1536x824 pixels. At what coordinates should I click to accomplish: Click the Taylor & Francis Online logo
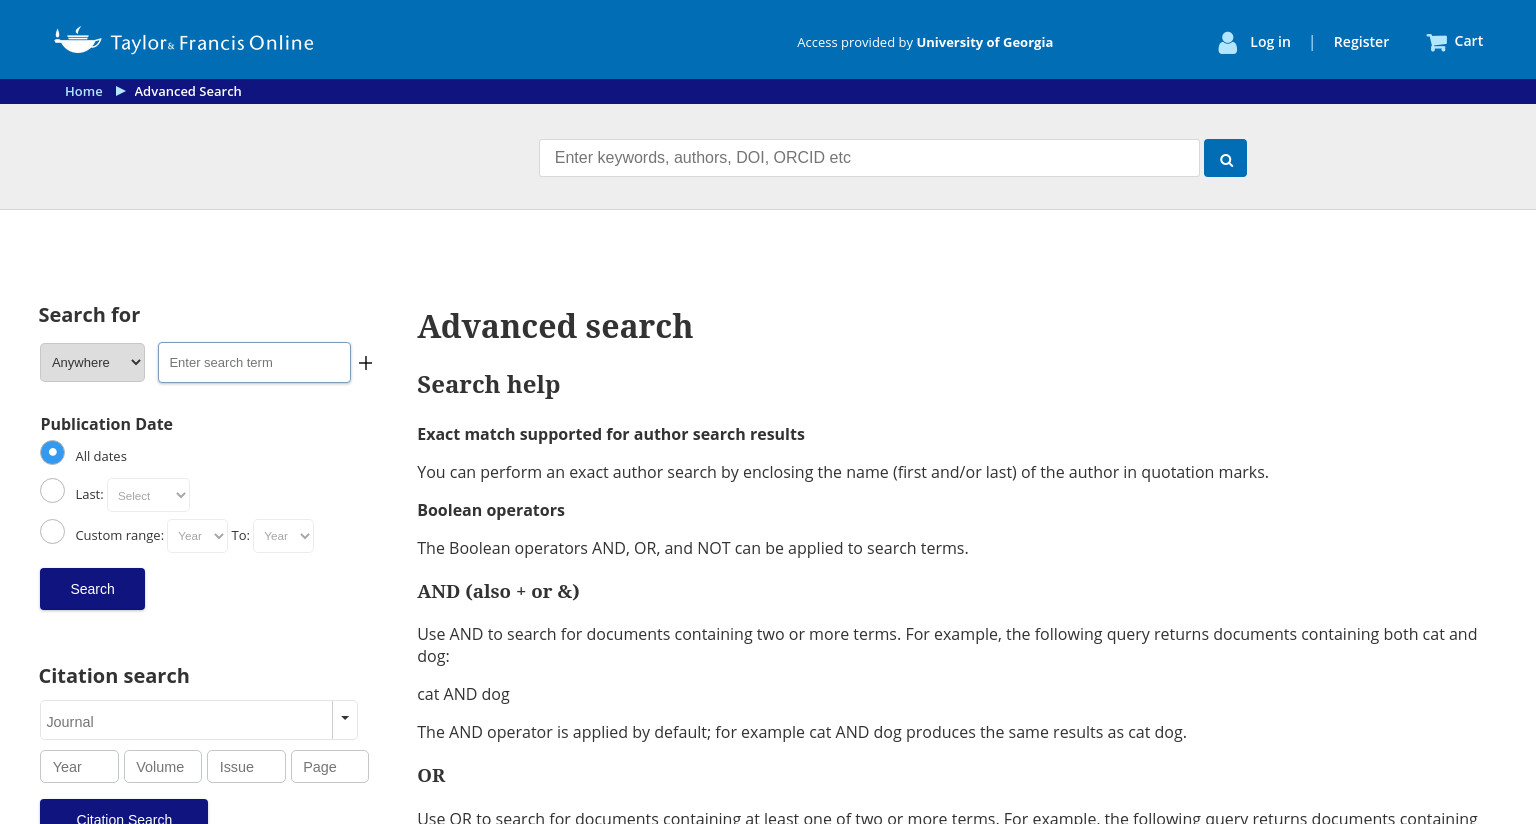(184, 41)
